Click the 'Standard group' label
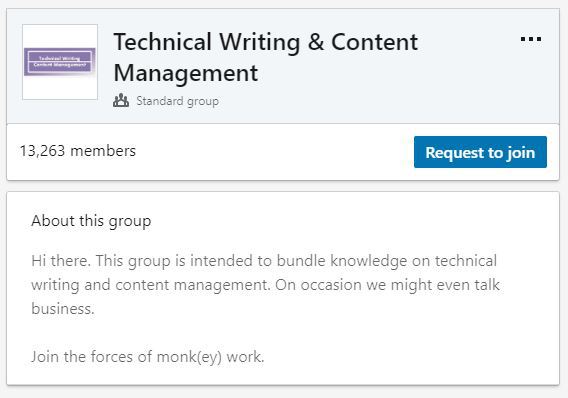The image size is (568, 398). (x=178, y=101)
